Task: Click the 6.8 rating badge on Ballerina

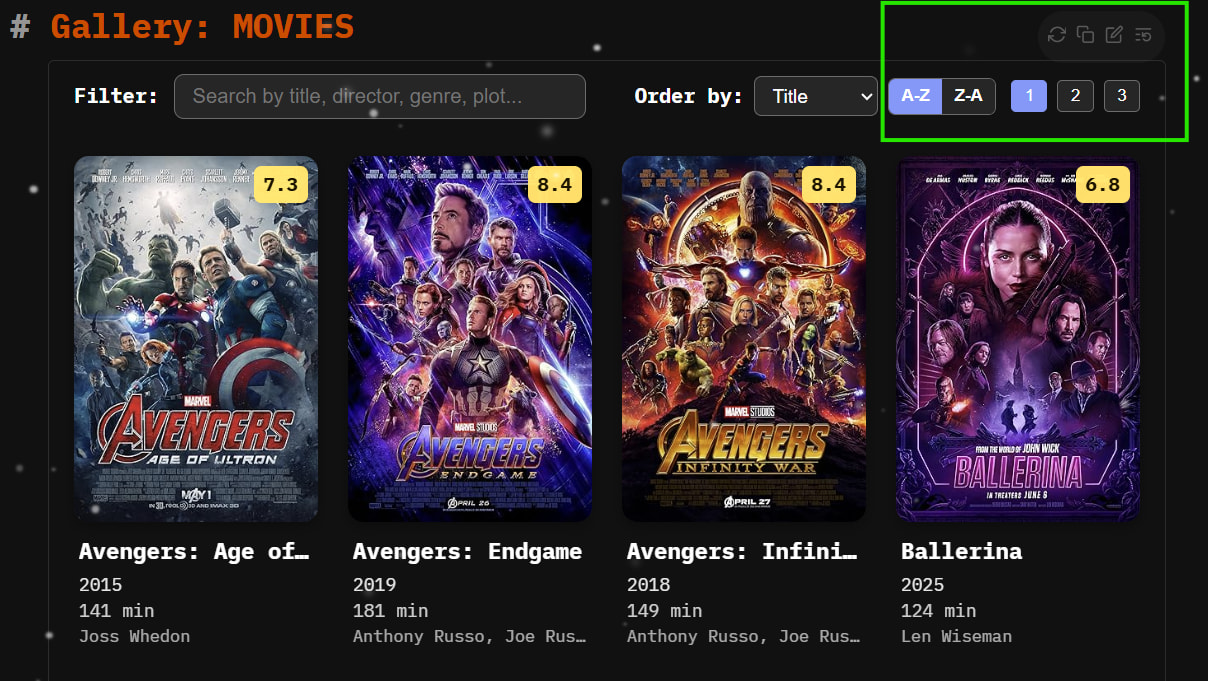Action: (1102, 185)
